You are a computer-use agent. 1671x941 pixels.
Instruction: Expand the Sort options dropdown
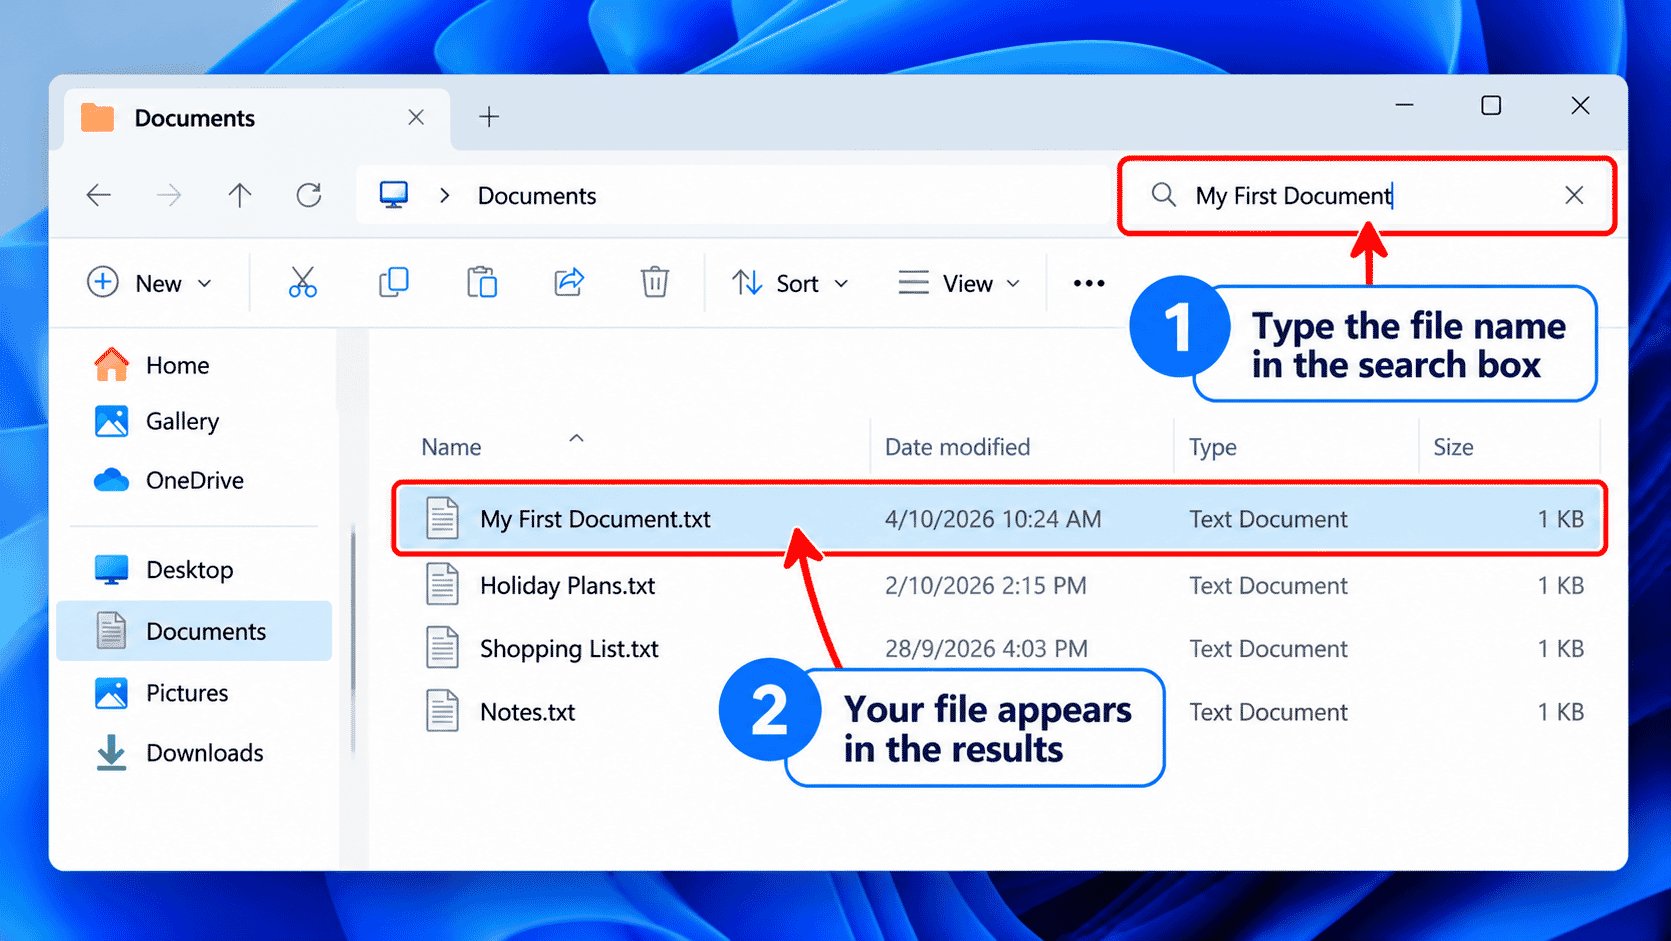790,283
